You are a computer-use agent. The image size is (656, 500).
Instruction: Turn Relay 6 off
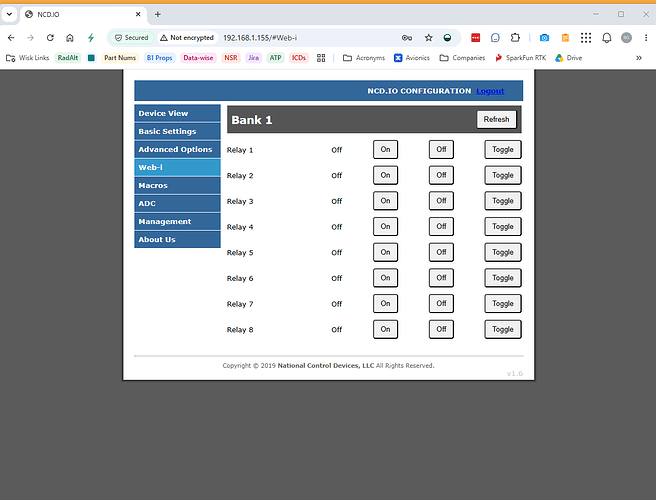(x=441, y=278)
